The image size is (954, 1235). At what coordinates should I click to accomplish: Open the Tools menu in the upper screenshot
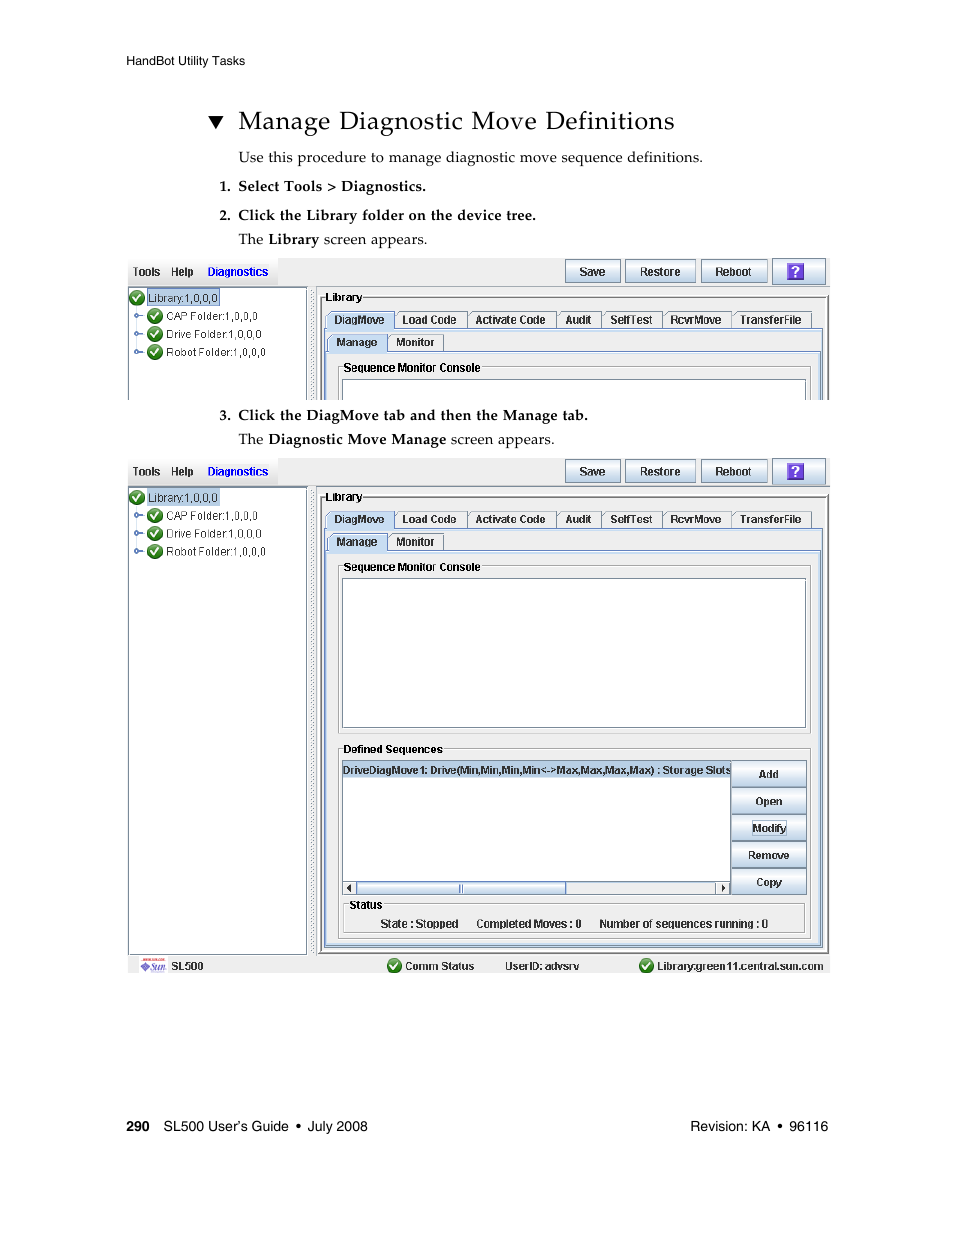pos(146,272)
